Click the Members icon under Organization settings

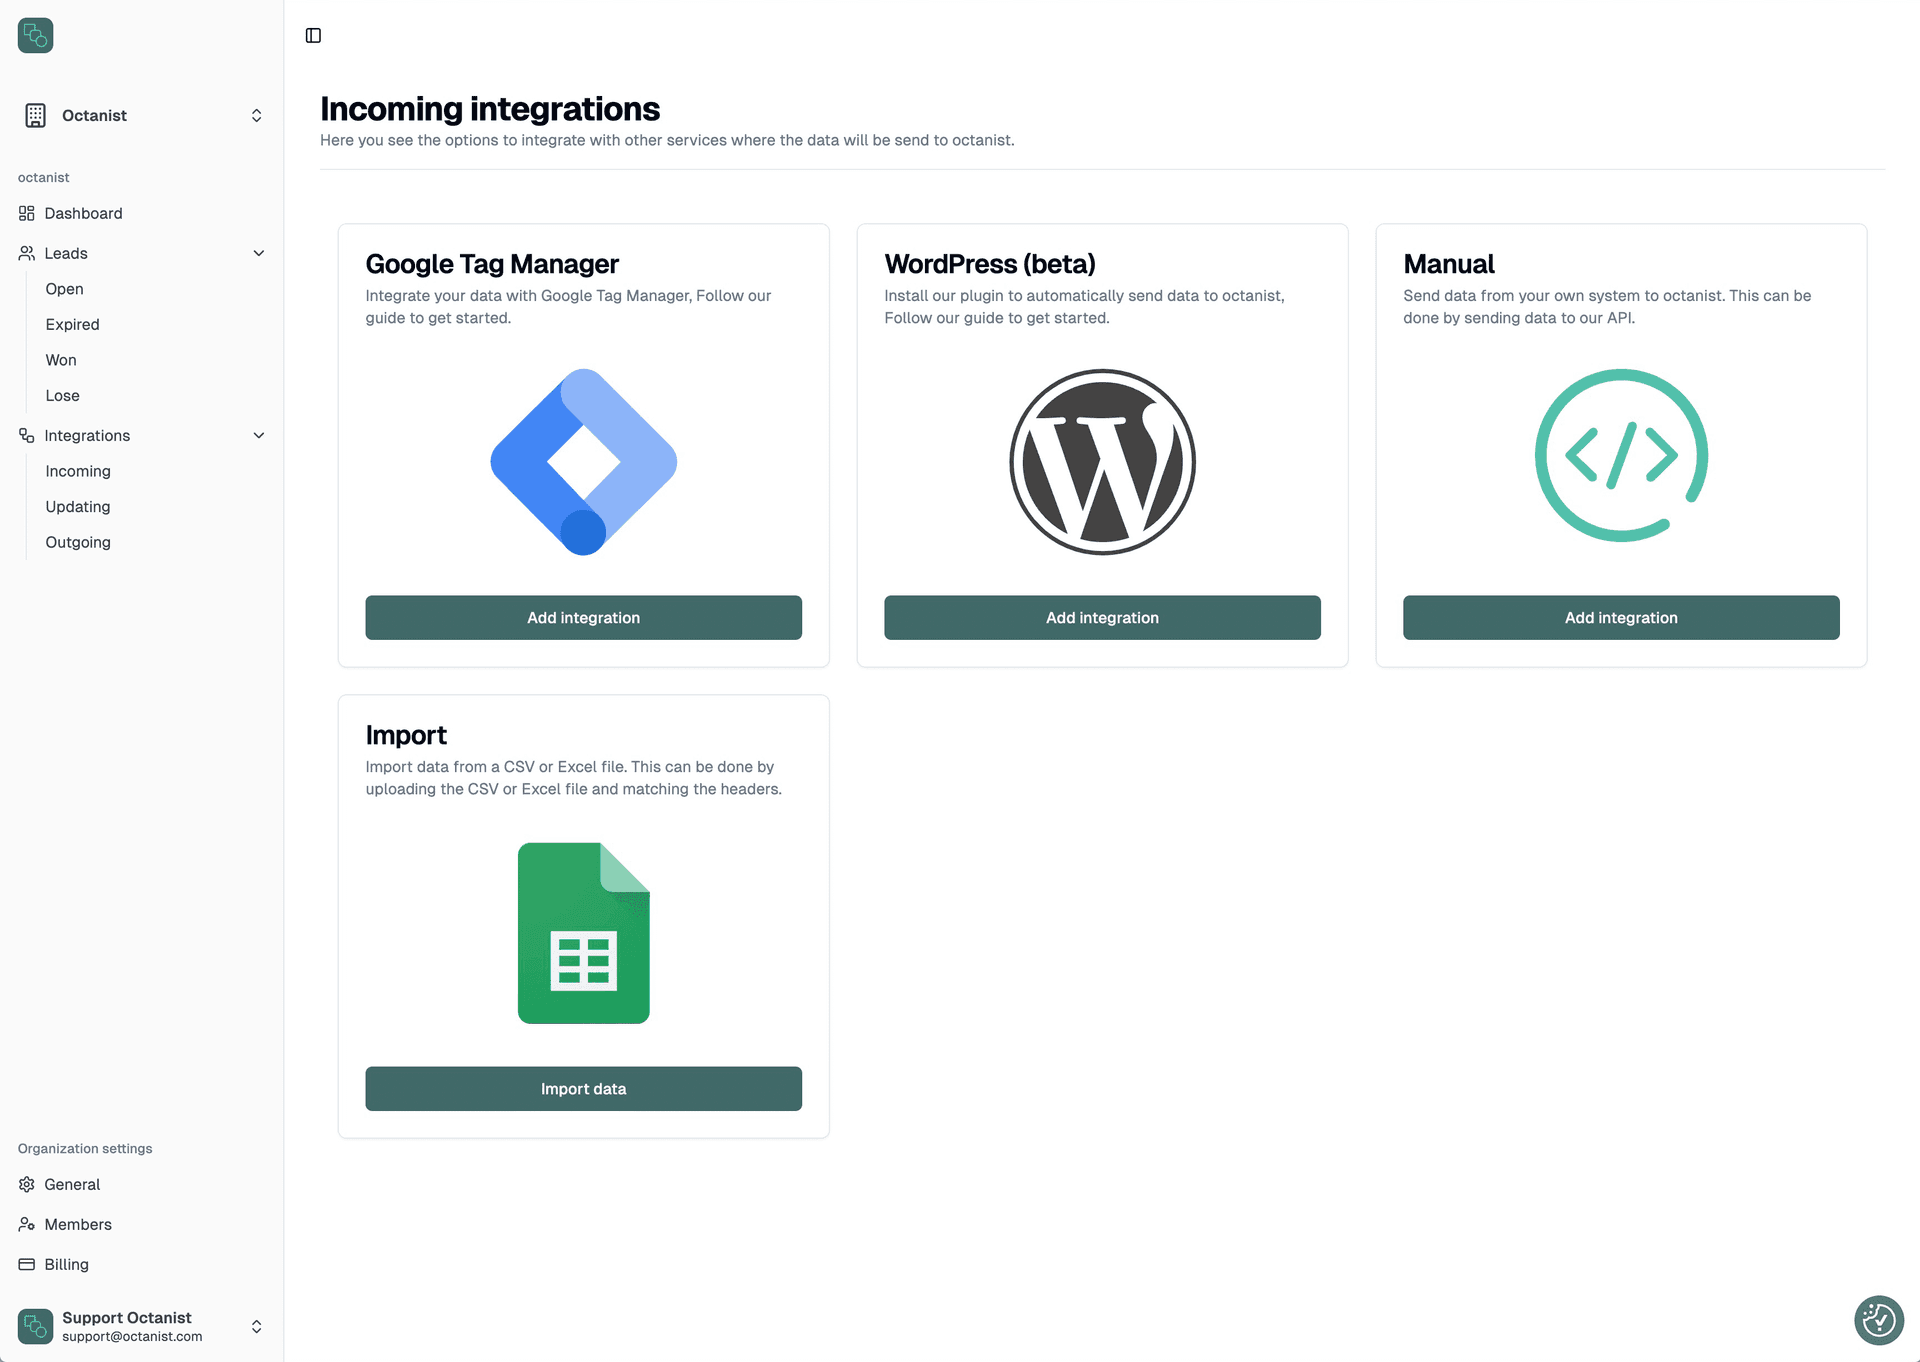[26, 1224]
